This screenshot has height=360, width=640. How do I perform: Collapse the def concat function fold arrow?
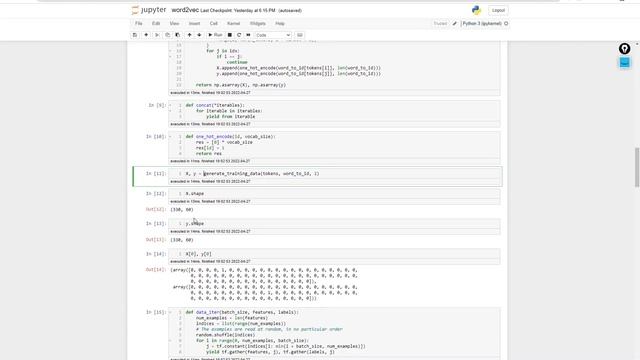[x=170, y=105]
